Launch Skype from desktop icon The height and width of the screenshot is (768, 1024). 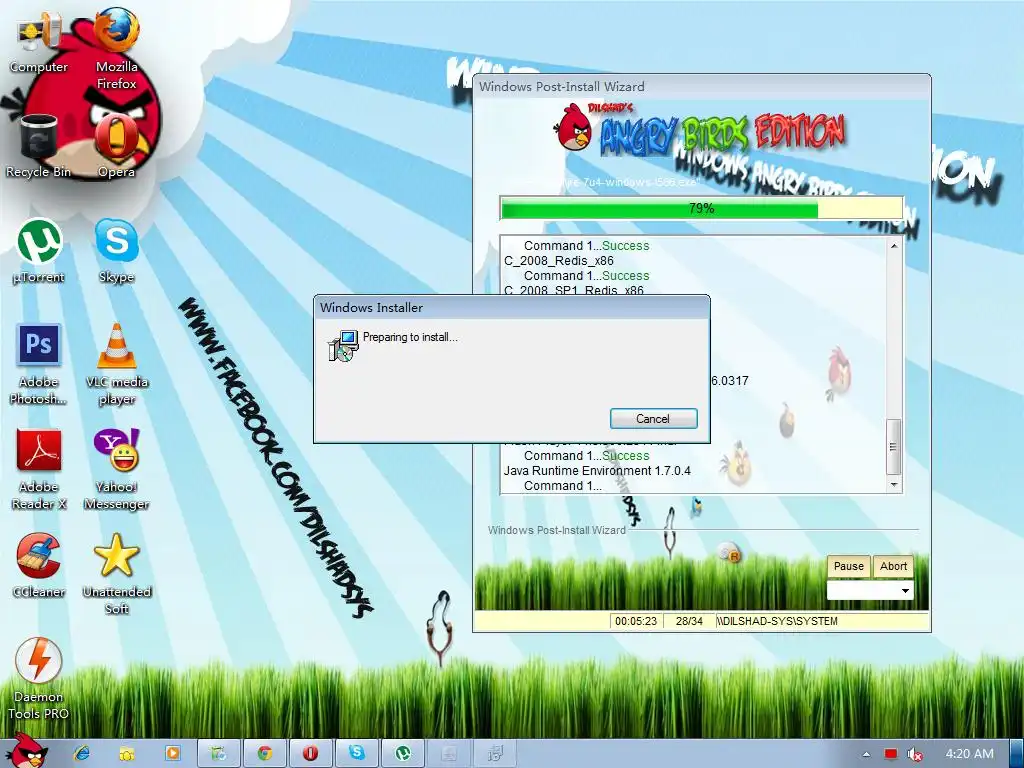pos(116,251)
